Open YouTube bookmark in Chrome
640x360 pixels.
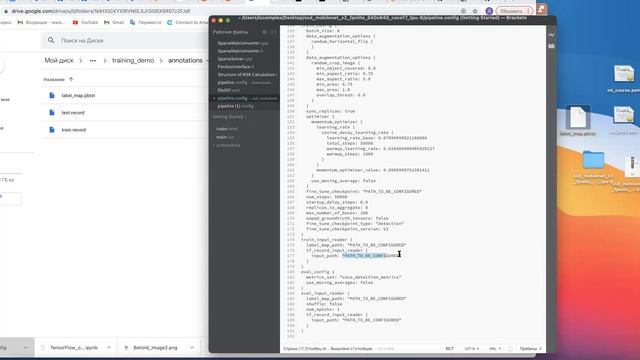(85, 22)
